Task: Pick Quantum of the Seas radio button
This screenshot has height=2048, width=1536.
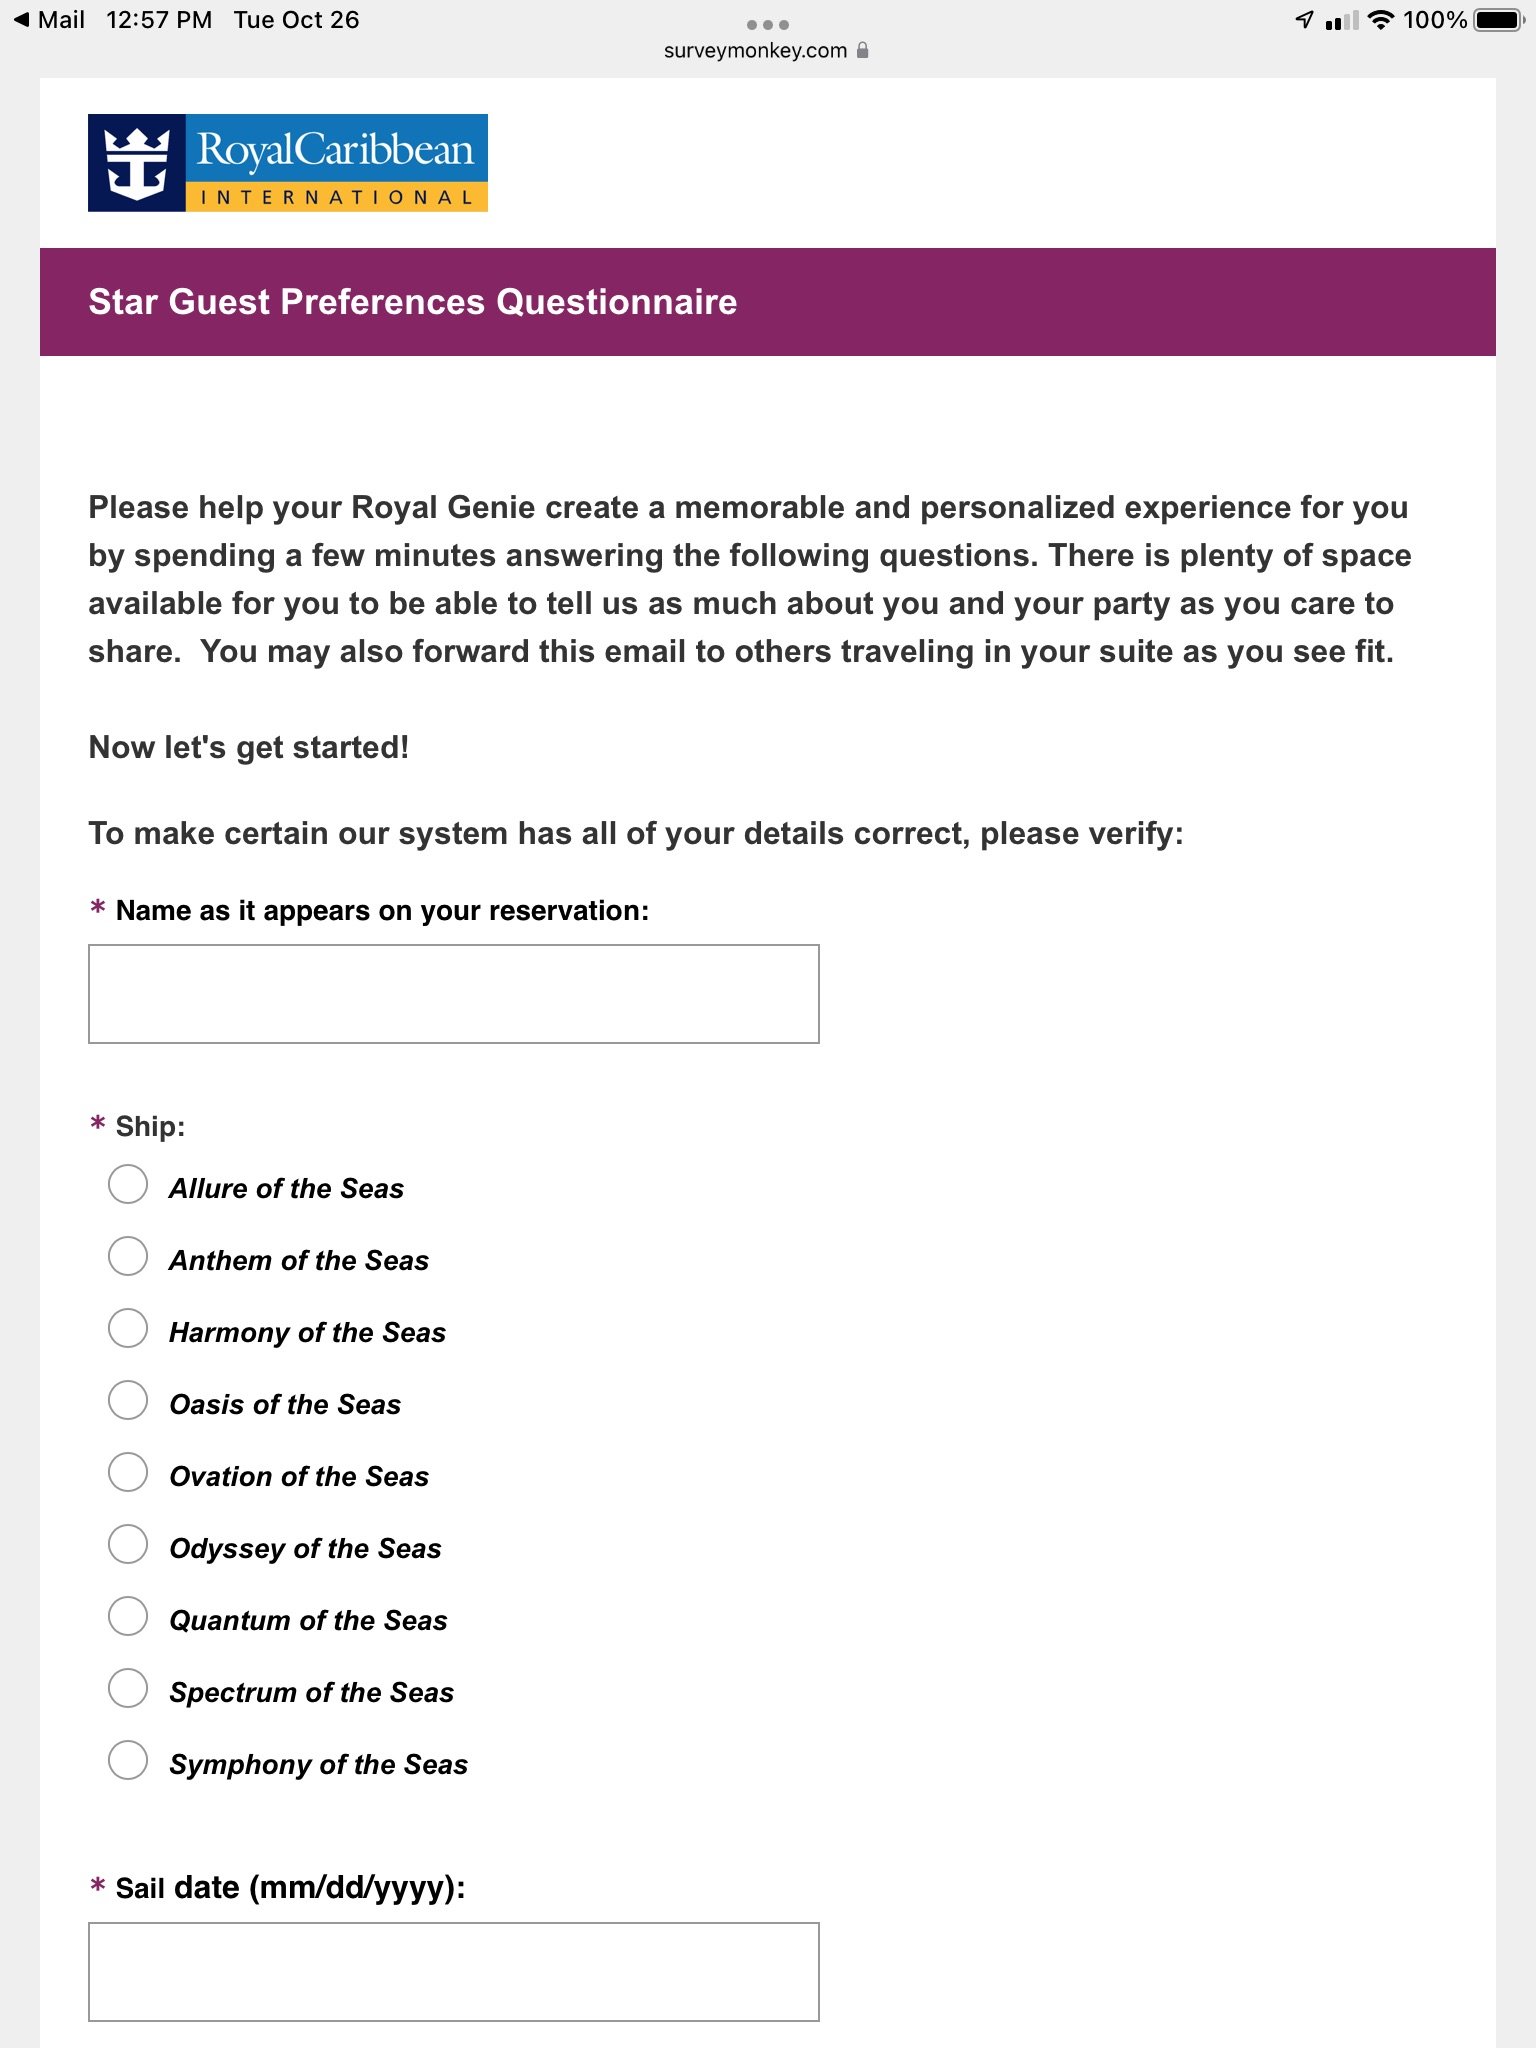Action: pyautogui.click(x=128, y=1616)
